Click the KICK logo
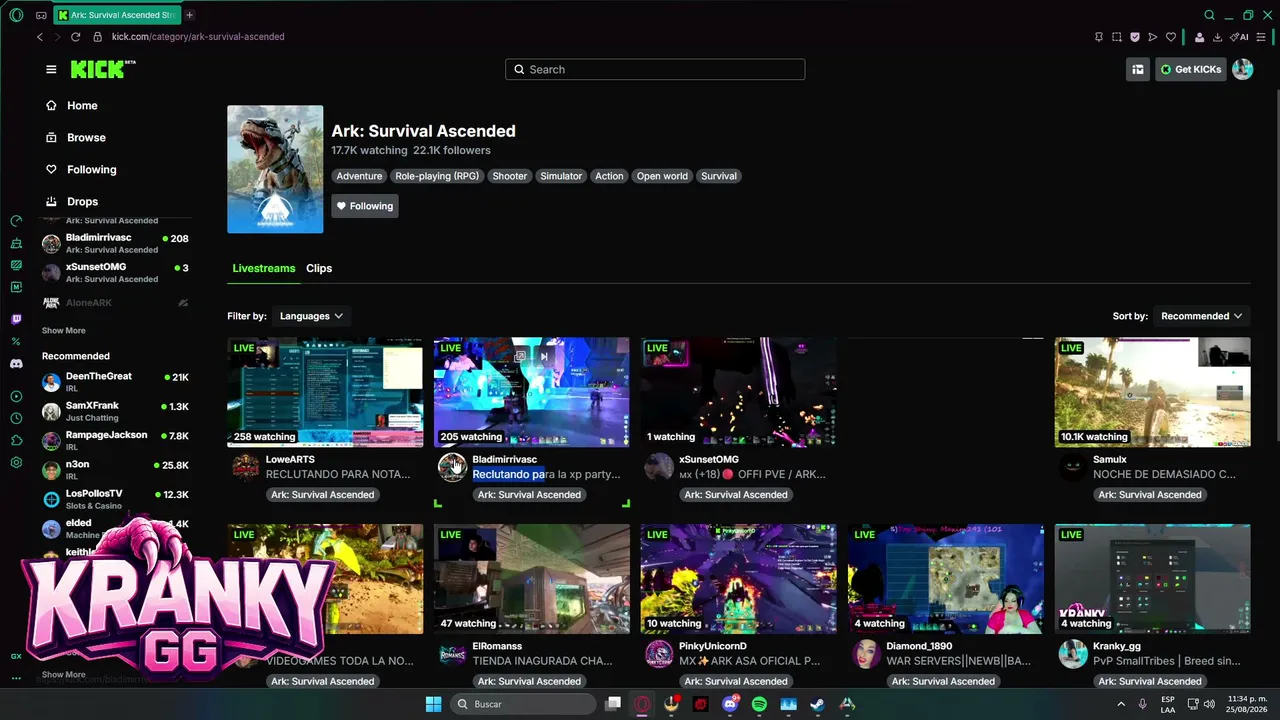1280x720 pixels. pyautogui.click(x=102, y=69)
